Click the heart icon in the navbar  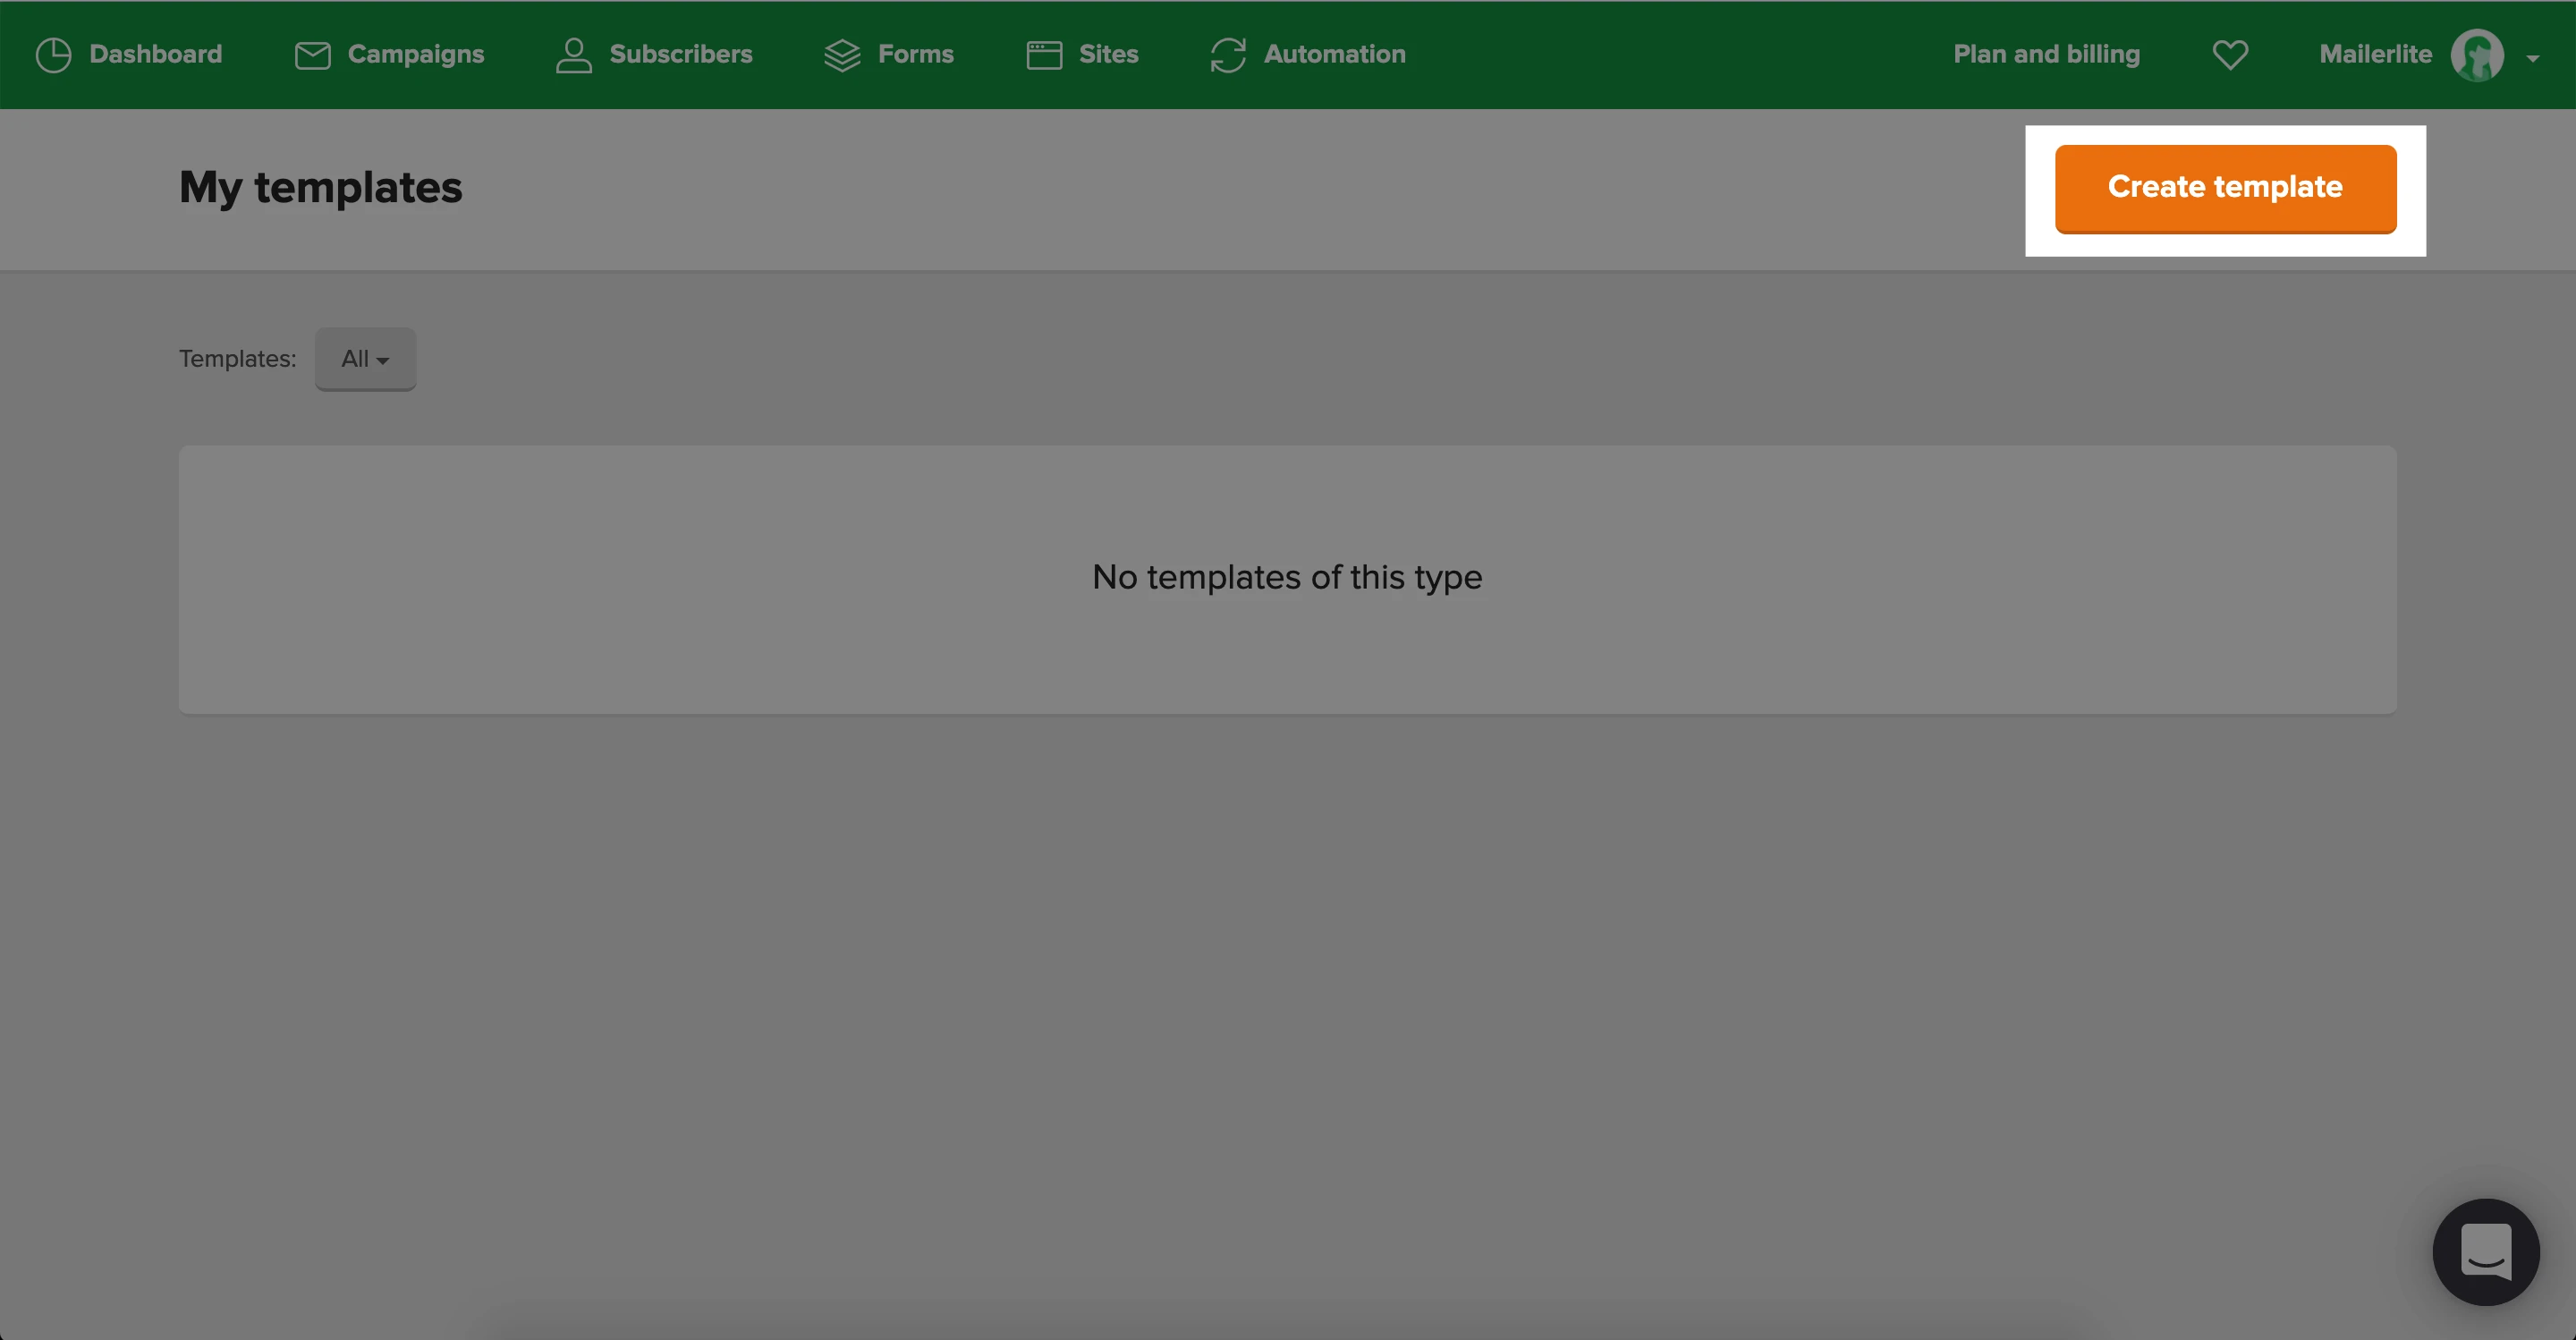[2230, 54]
